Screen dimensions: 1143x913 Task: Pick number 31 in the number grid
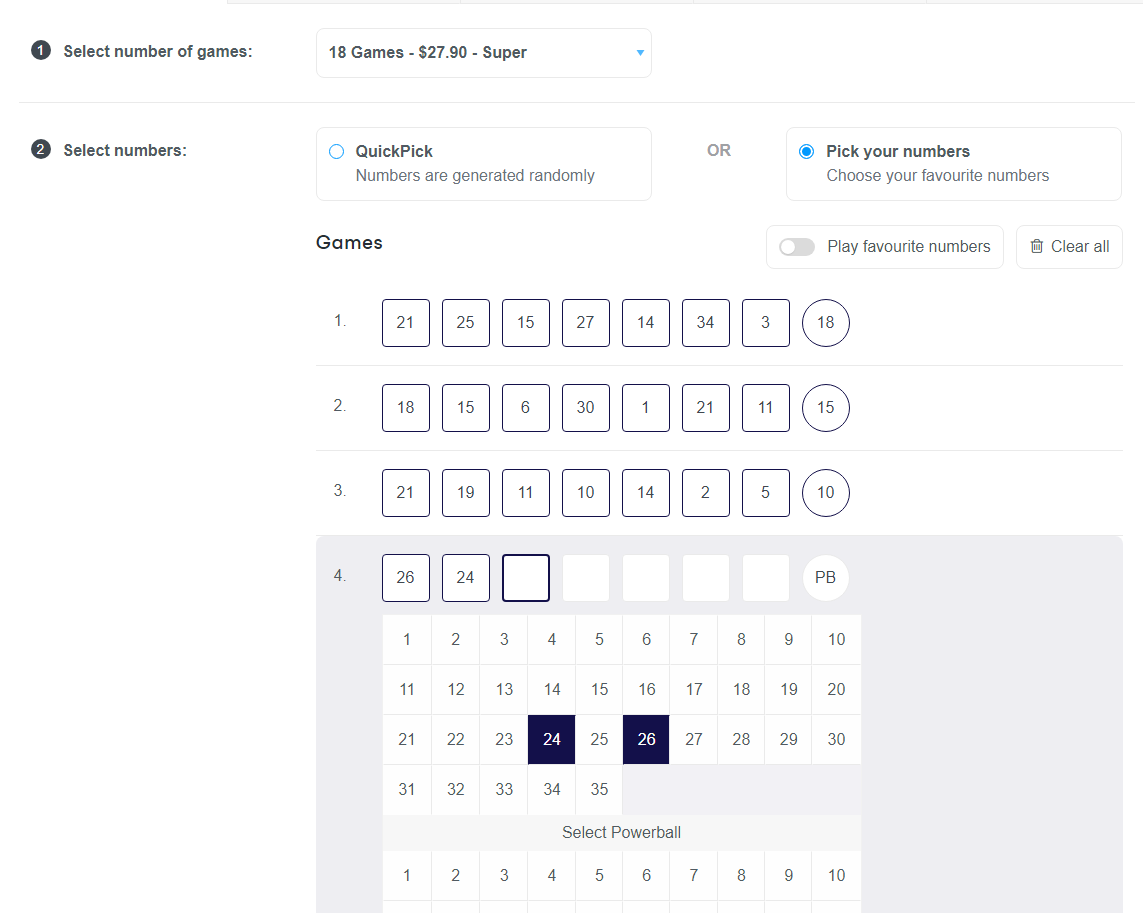coord(407,789)
